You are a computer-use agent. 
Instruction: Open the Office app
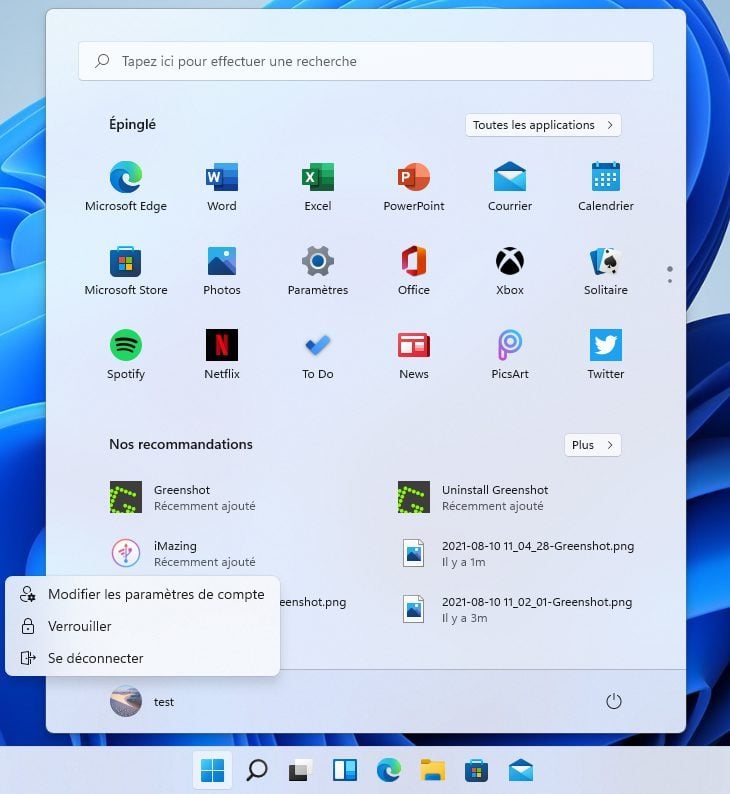414,270
